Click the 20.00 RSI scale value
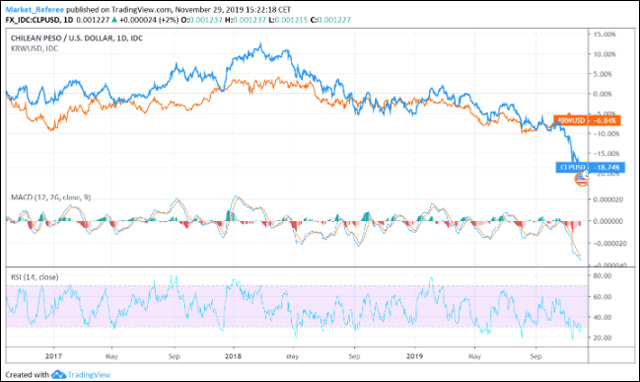This screenshot has height=382, width=640. click(x=602, y=338)
